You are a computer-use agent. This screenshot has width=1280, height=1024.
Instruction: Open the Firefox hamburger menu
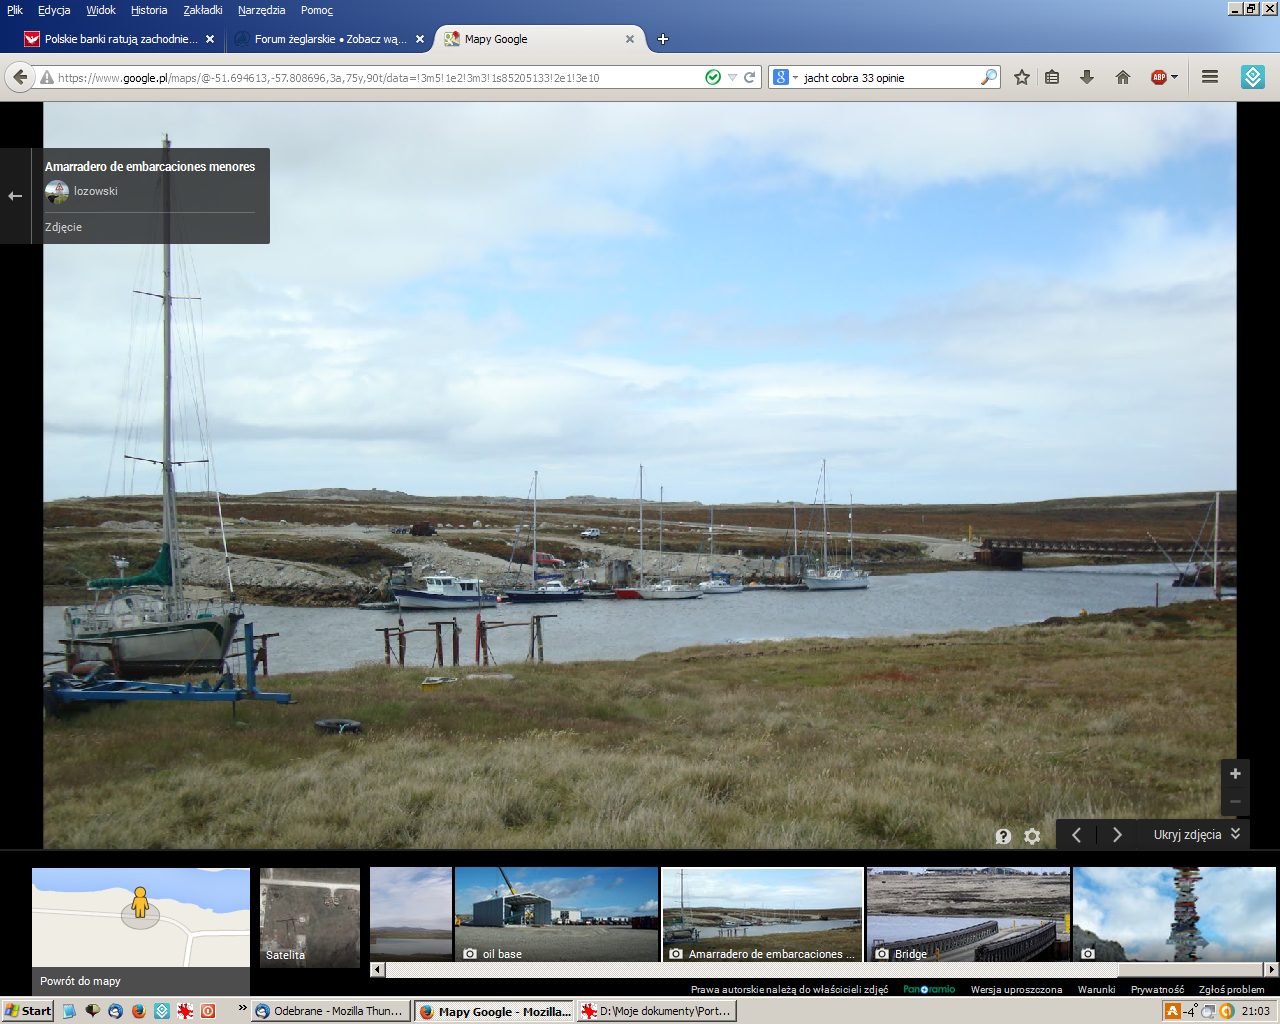pos(1210,77)
